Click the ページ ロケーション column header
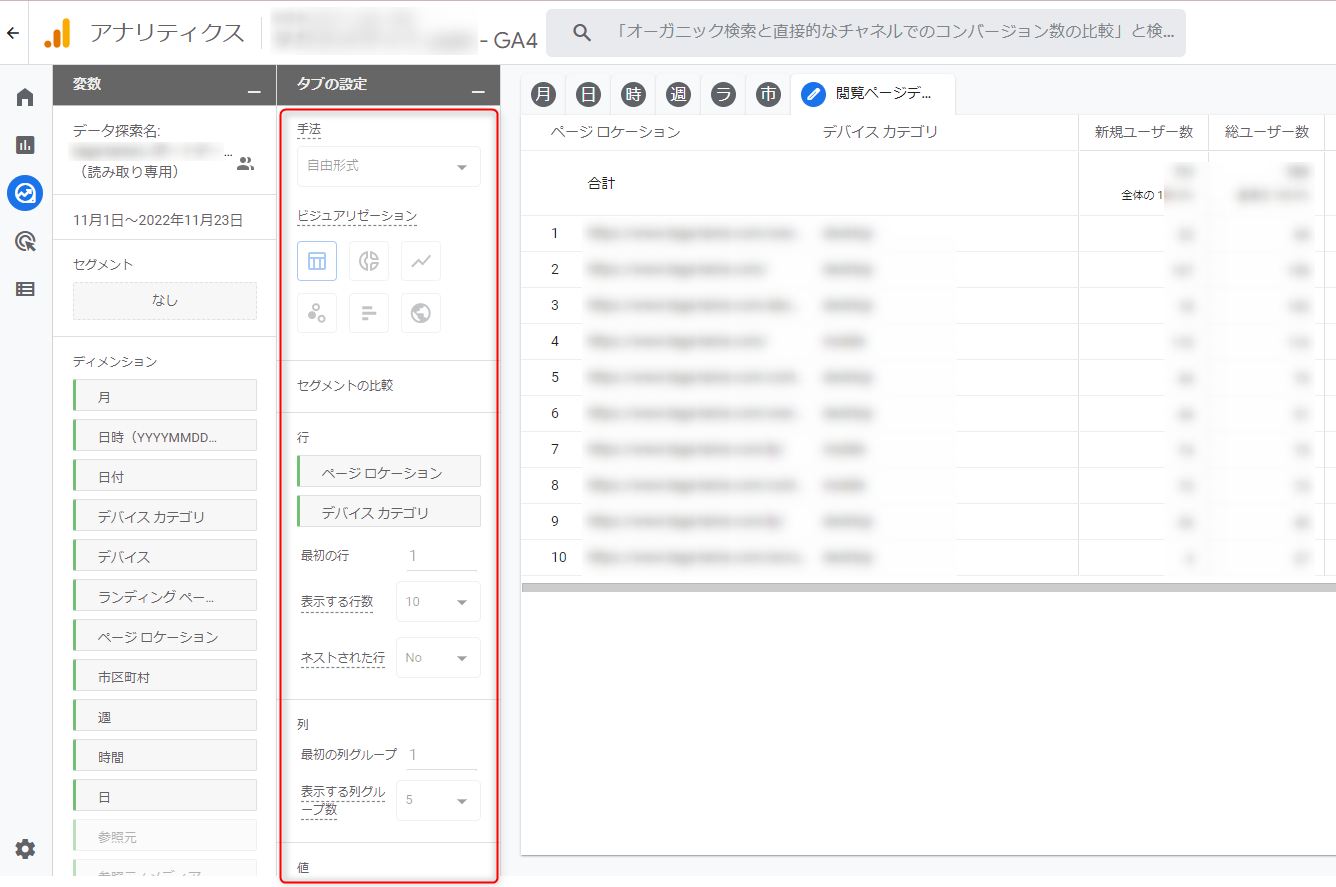This screenshot has height=887, width=1336. 615,131
